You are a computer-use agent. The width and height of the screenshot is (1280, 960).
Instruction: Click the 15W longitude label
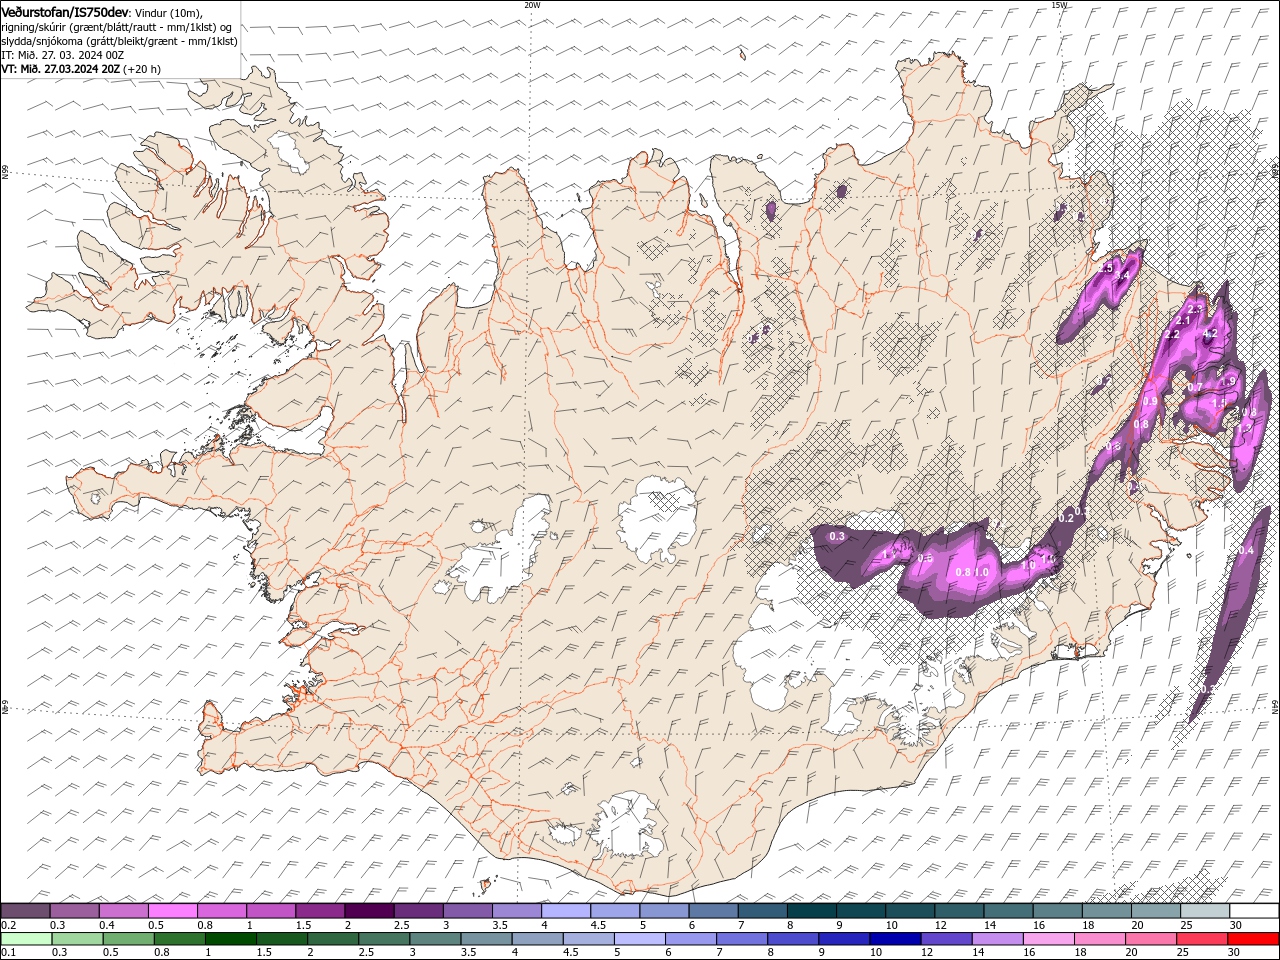(x=1059, y=5)
